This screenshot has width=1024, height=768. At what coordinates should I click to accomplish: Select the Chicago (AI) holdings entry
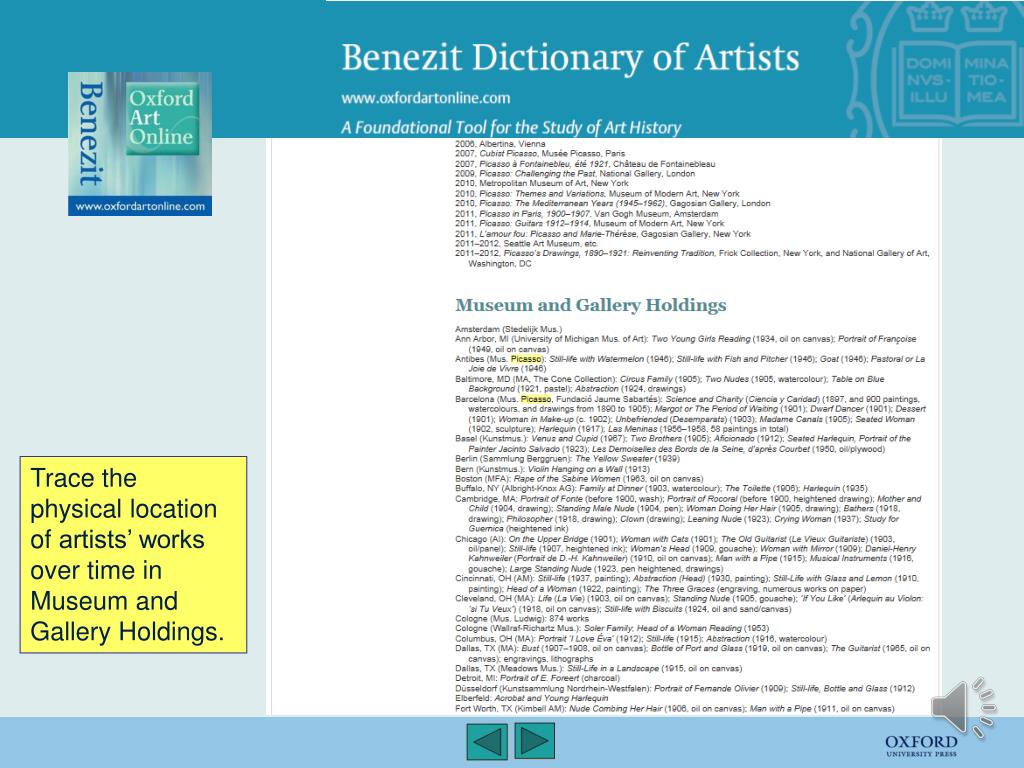(686, 554)
